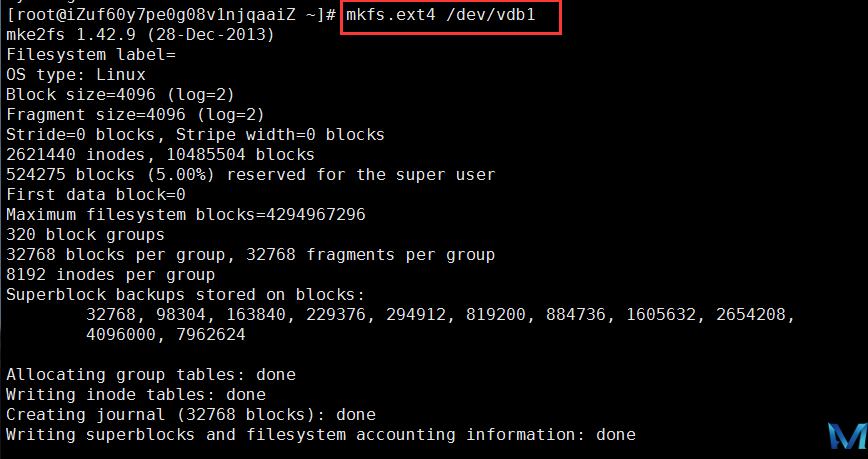Click the Superblock backups stored on blocks line
The height and width of the screenshot is (459, 868).
[x=186, y=295]
